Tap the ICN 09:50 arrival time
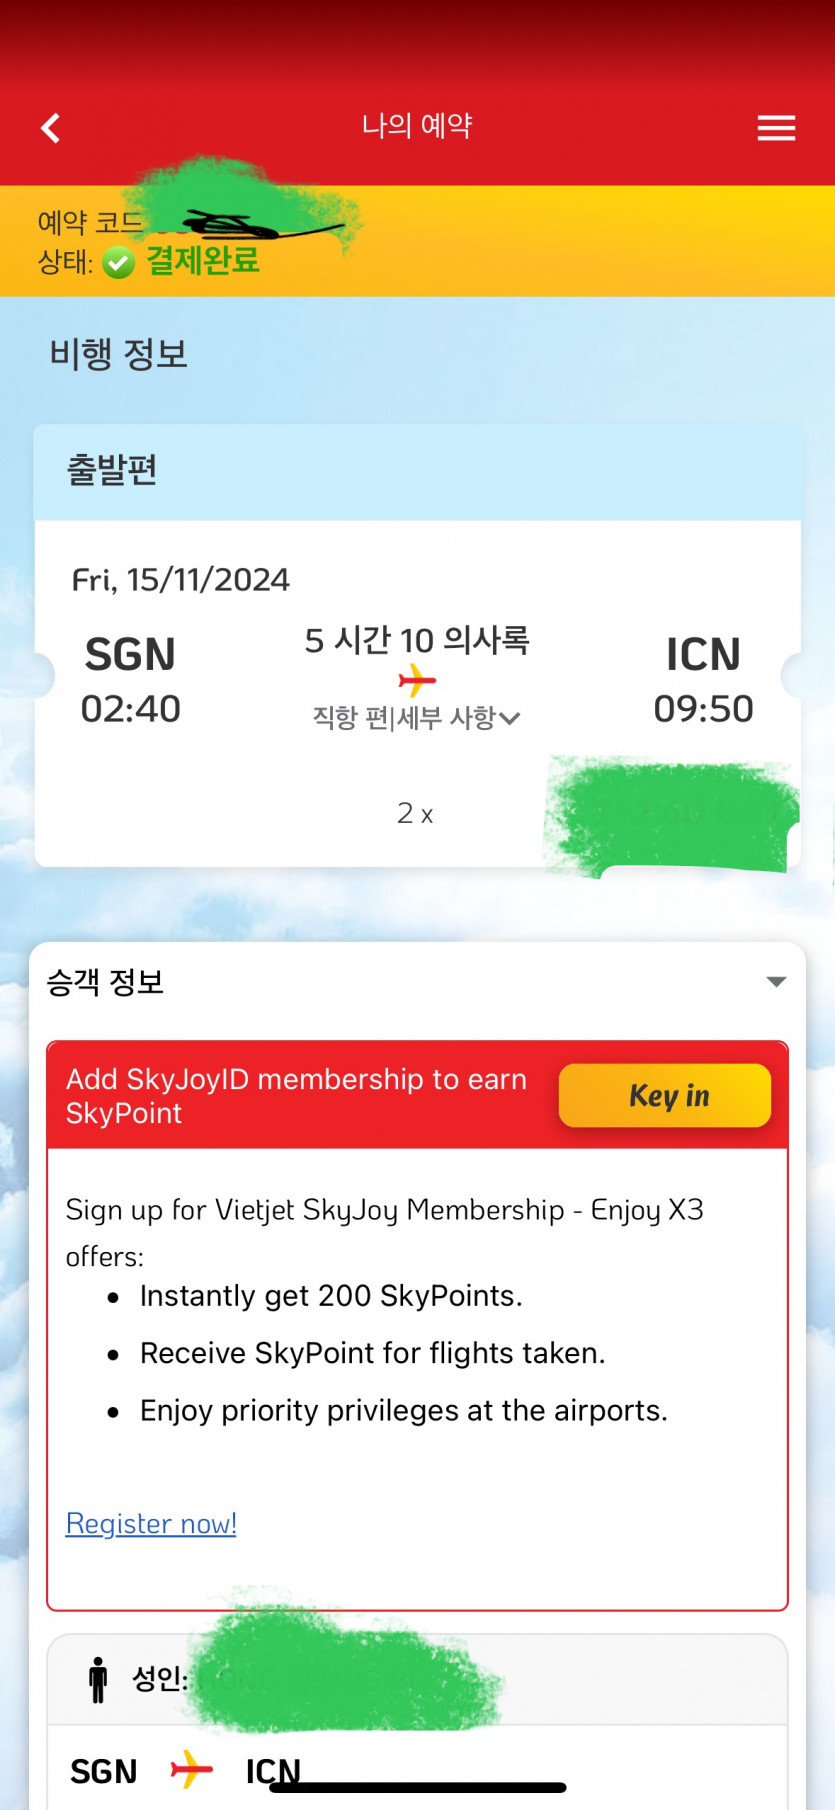 coord(703,708)
